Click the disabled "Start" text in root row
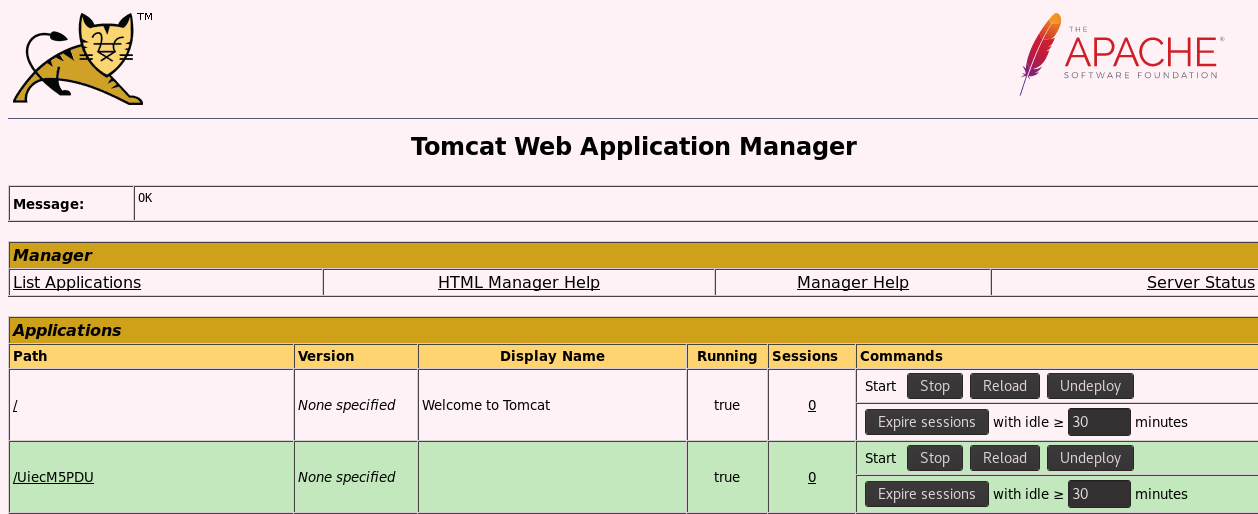The width and height of the screenshot is (1258, 514). pos(880,386)
